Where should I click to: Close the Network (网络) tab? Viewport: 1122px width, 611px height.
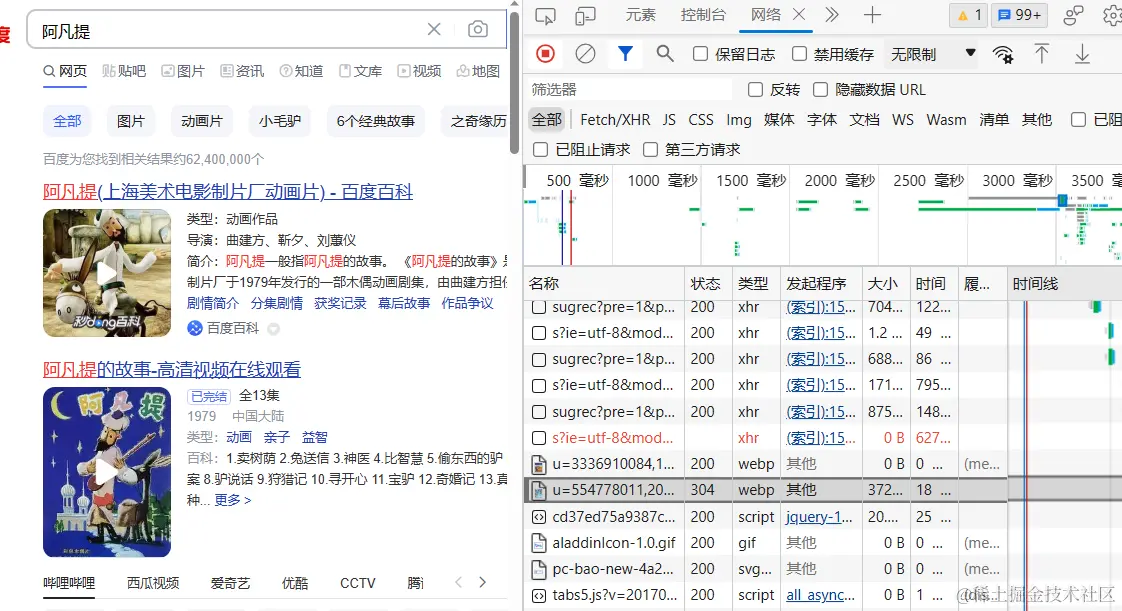(799, 14)
